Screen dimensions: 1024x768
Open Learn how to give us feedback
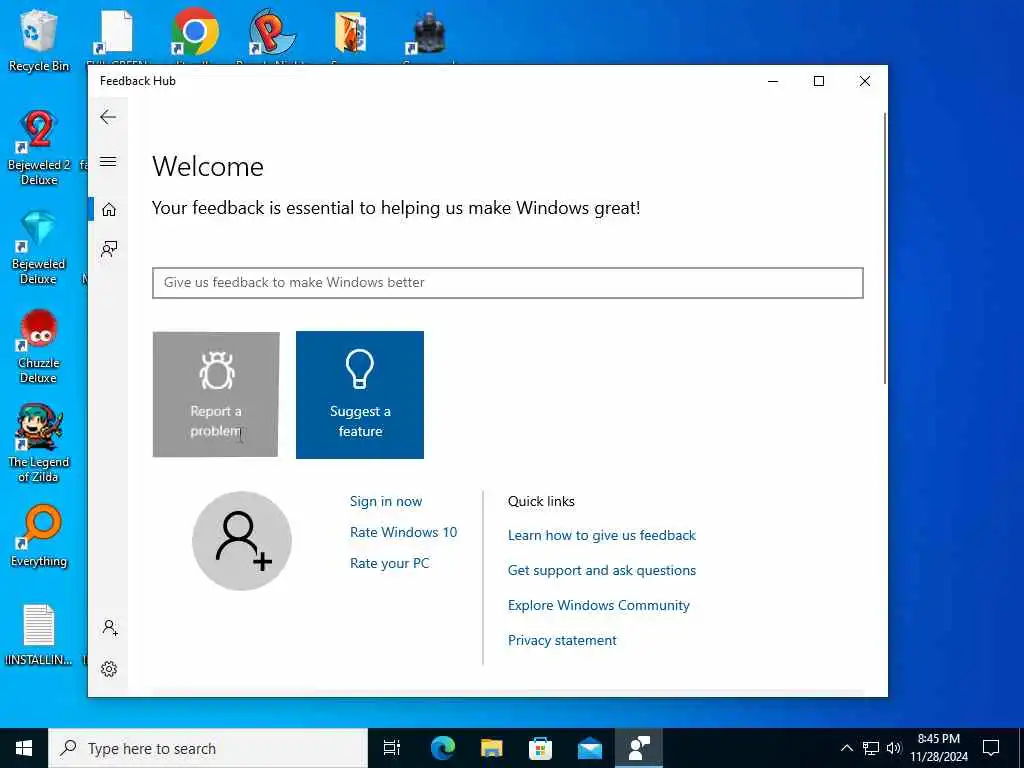601,536
